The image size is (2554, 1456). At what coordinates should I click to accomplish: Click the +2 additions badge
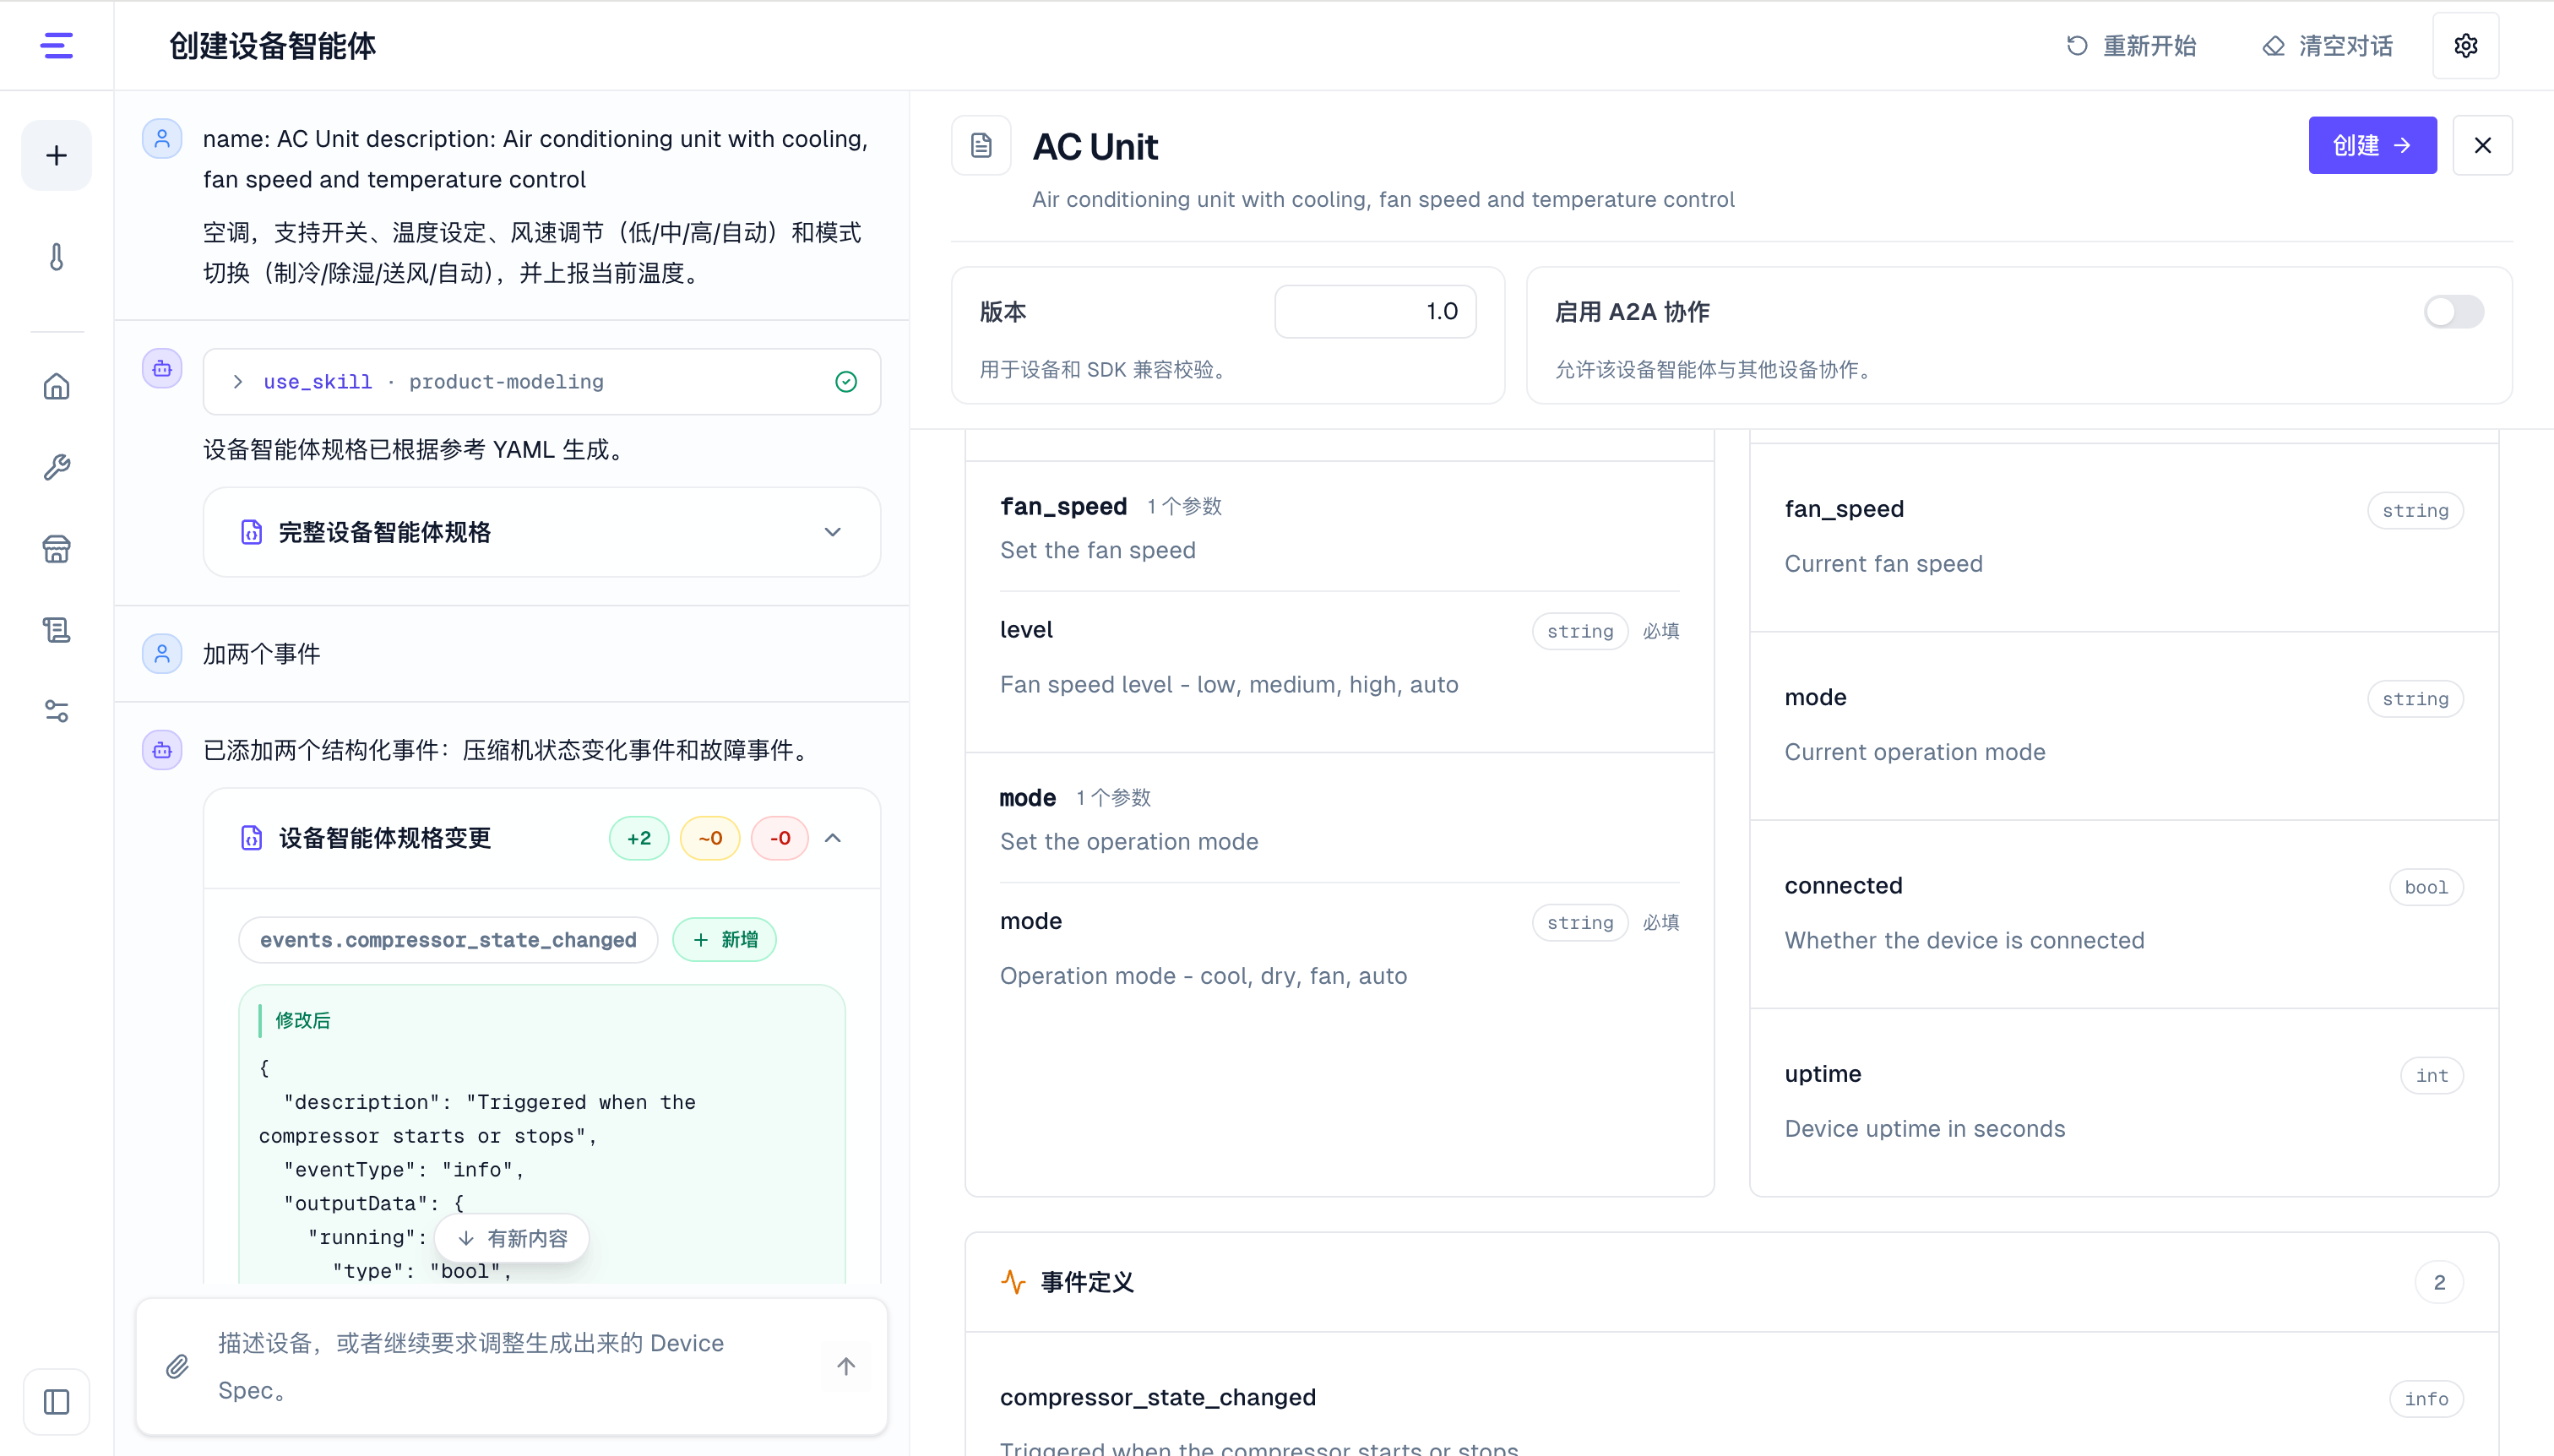coord(639,838)
